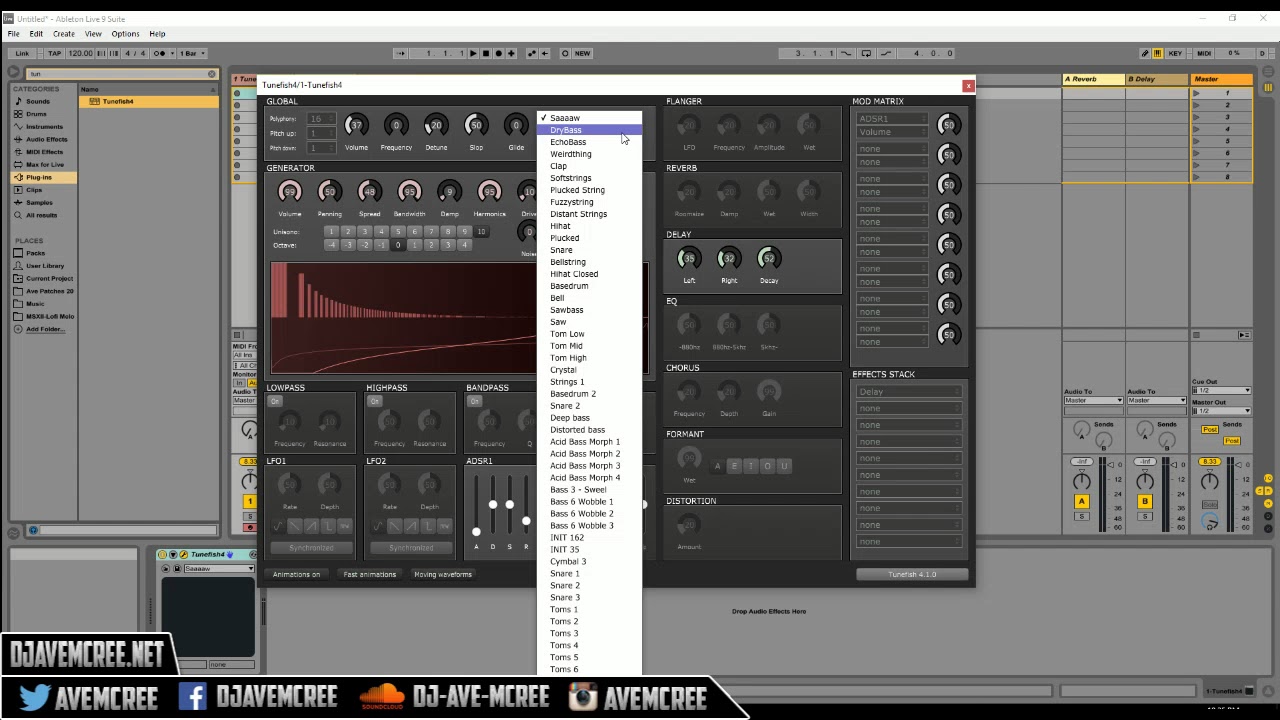Screen dimensions: 1280x720
Task: Select the Play button in the transport bar
Action: (473, 53)
